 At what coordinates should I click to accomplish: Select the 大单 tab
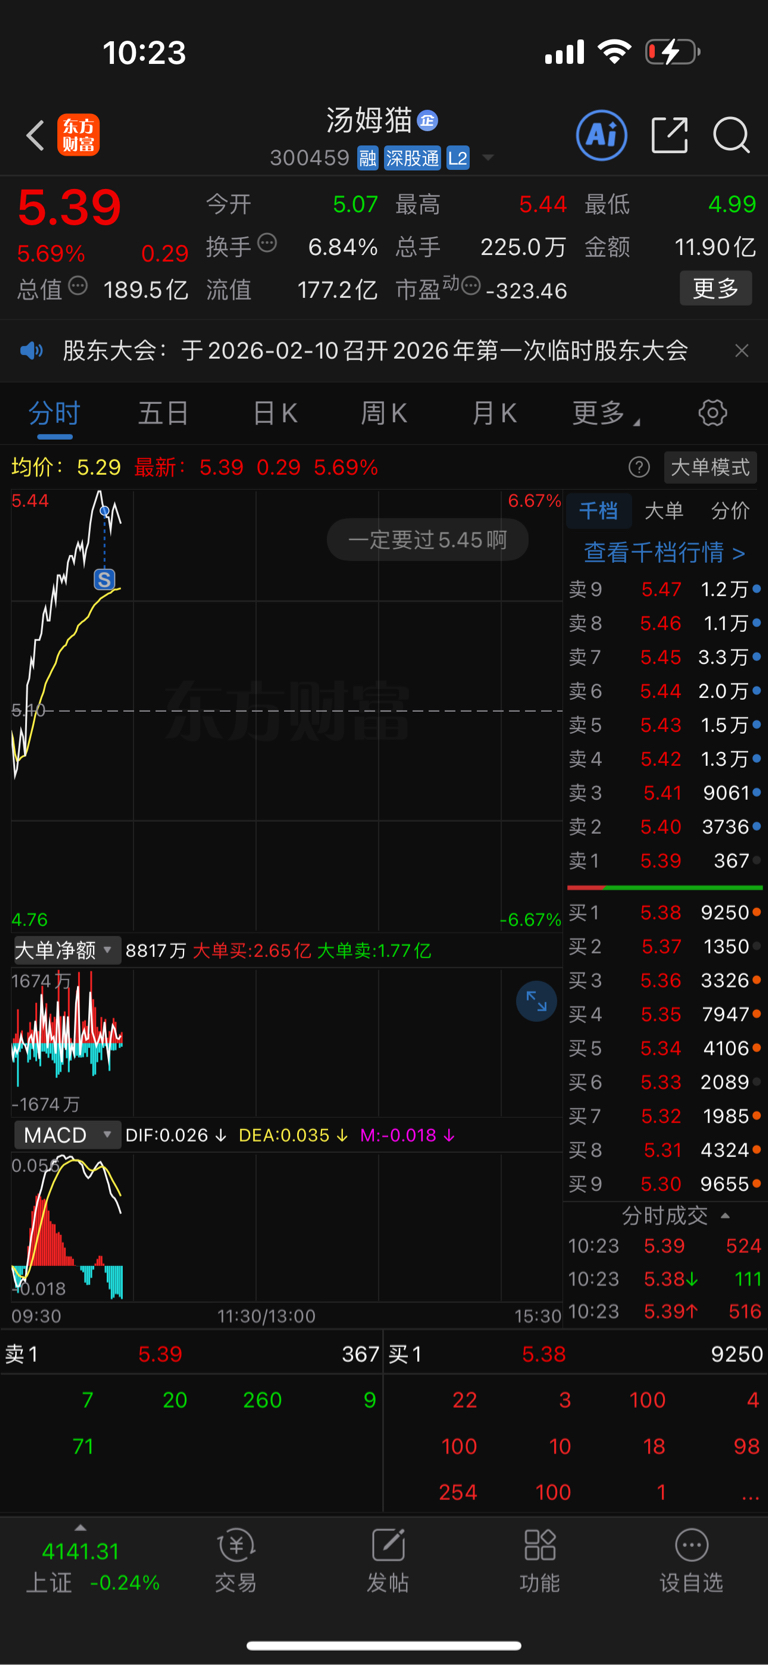click(x=664, y=511)
